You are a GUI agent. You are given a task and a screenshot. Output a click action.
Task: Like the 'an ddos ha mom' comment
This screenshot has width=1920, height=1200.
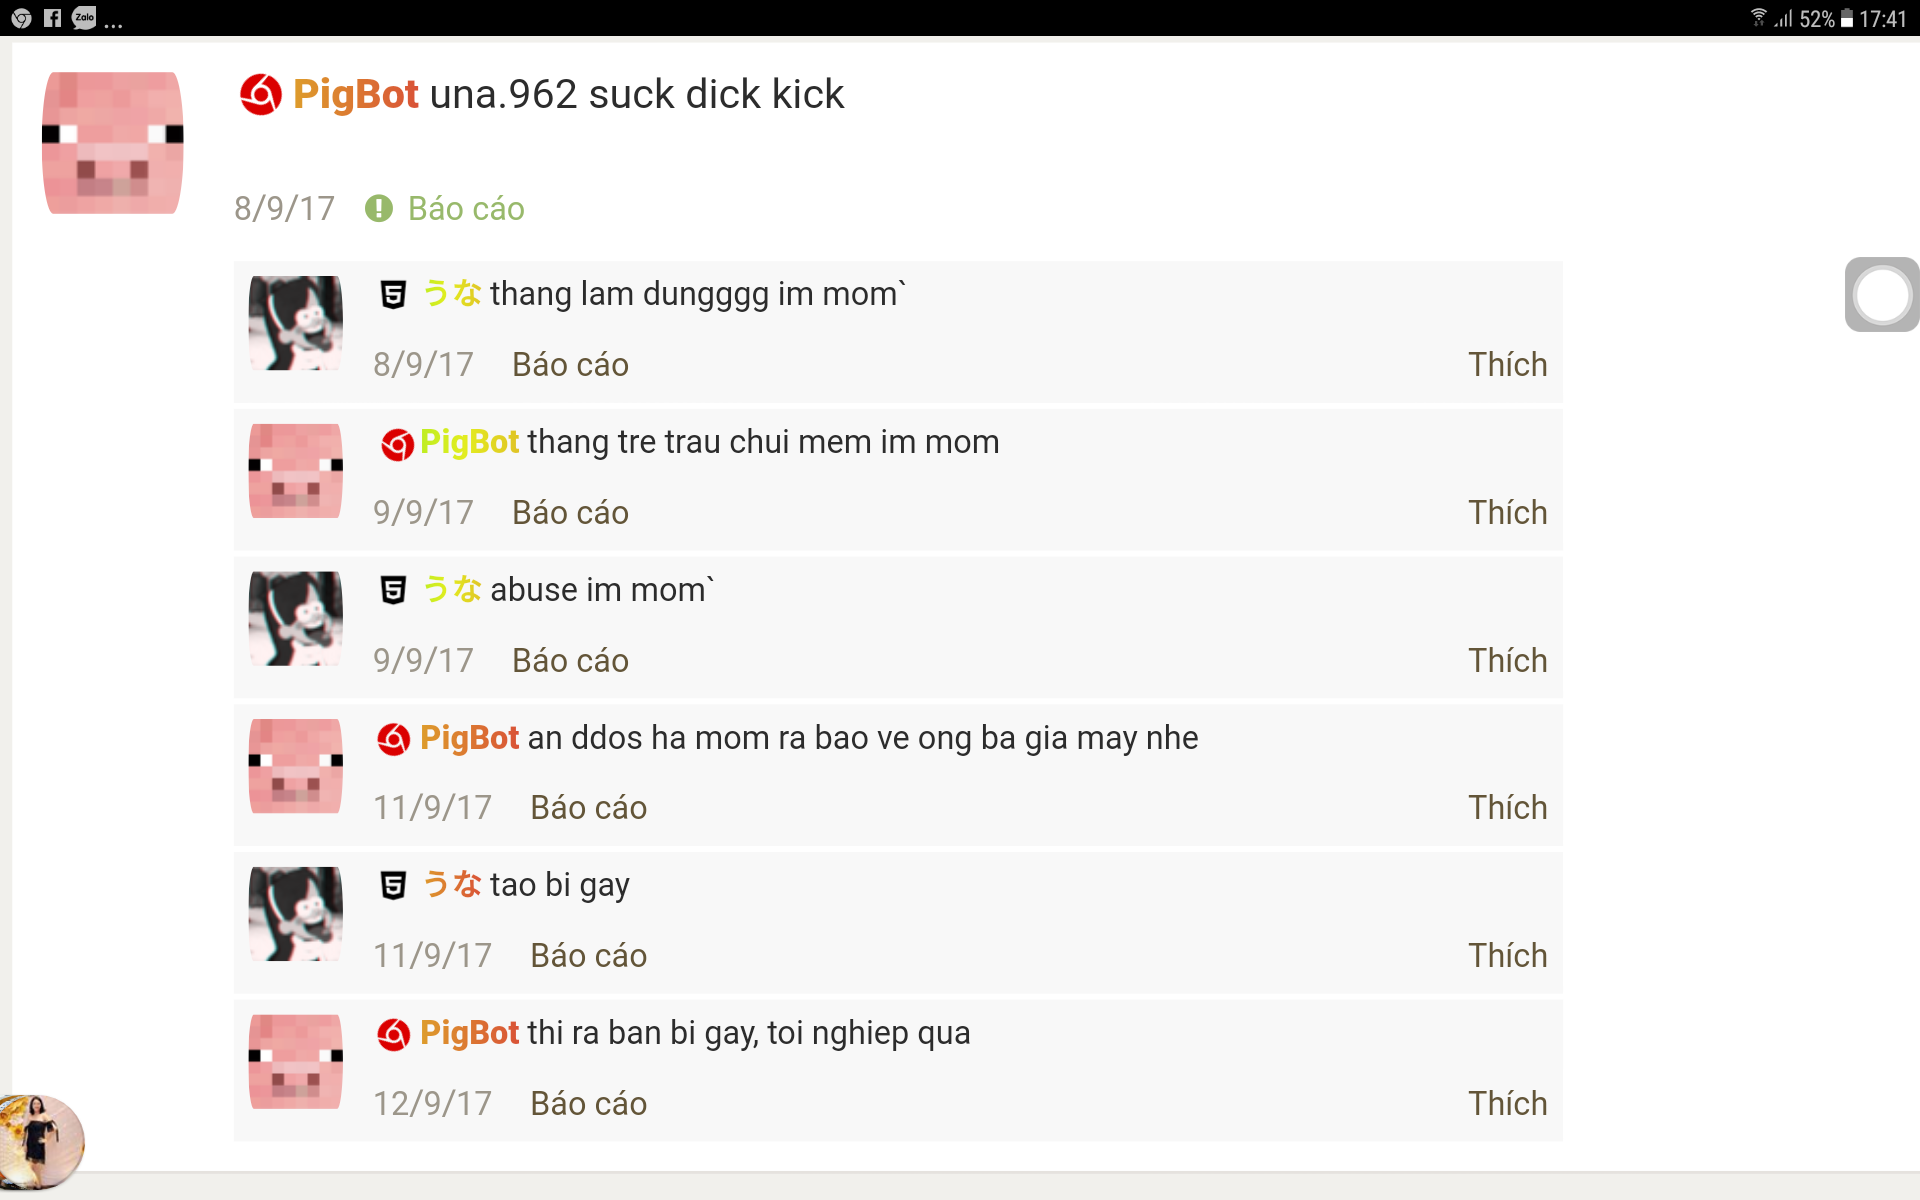coord(1507,807)
